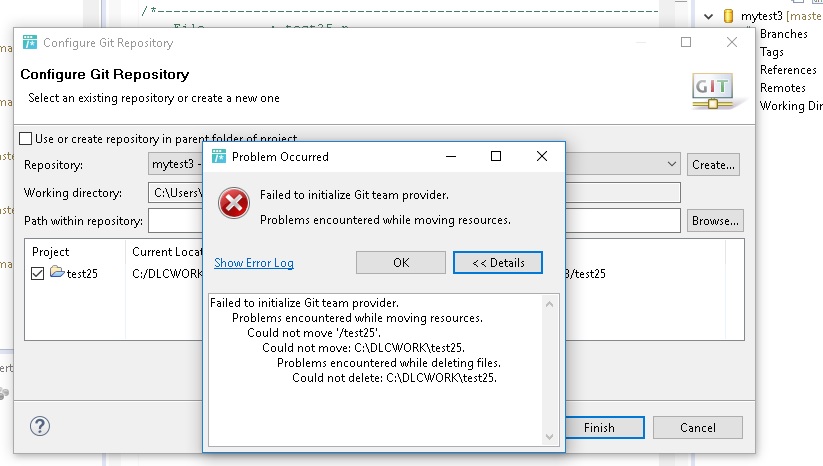Toggle the test25 project checkbox
The image size is (823, 466).
coord(38,274)
